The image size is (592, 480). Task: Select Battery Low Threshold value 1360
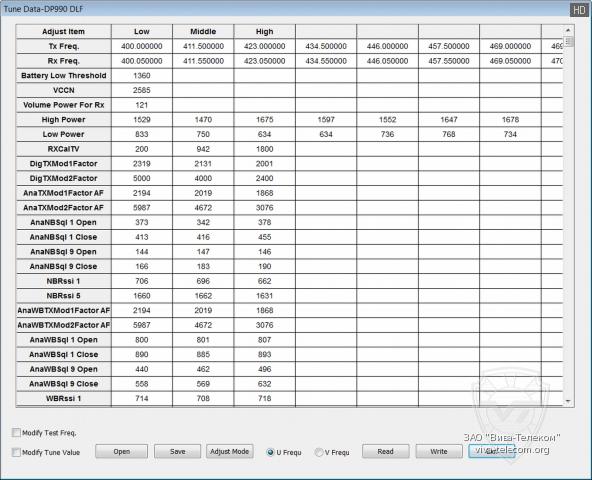click(142, 76)
